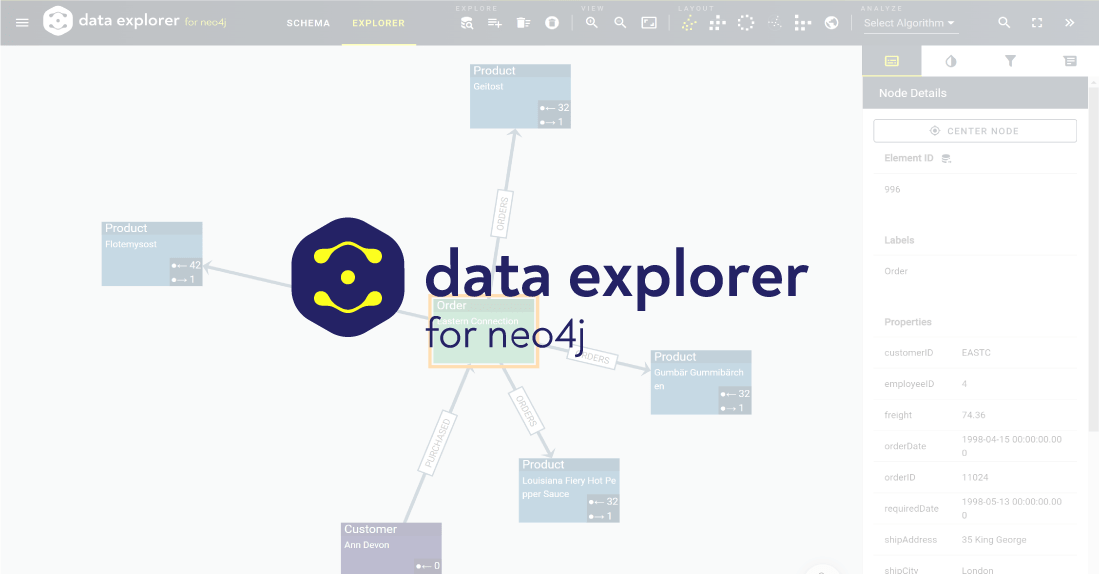The width and height of the screenshot is (1099, 574).
Task: Click the employeeID value 4
Action: pyautogui.click(x=964, y=384)
